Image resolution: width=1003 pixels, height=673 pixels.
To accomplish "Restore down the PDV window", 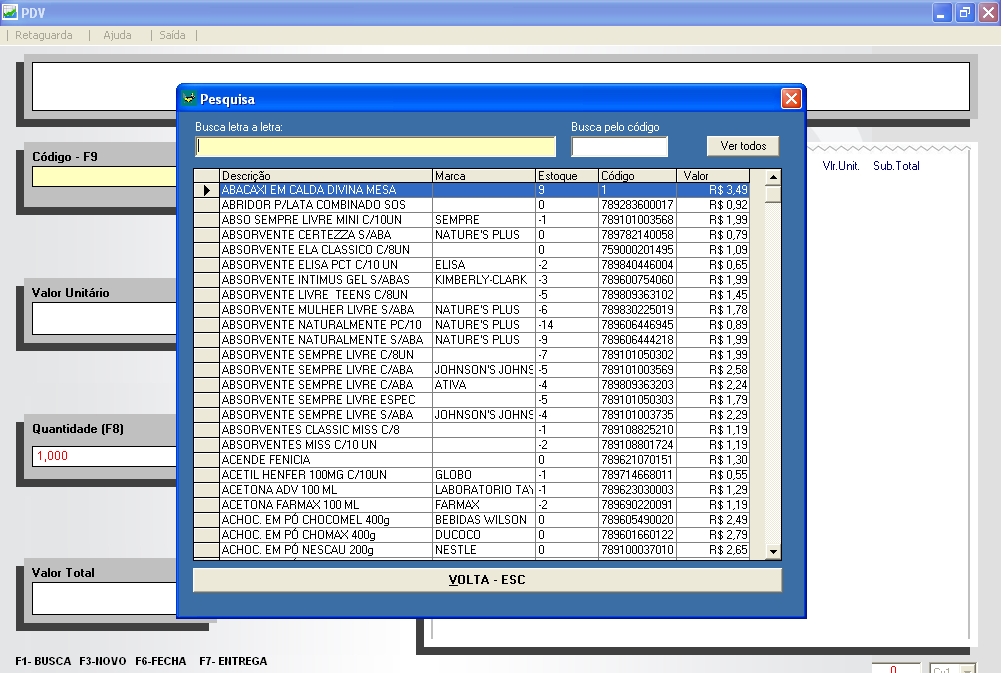I will [965, 13].
